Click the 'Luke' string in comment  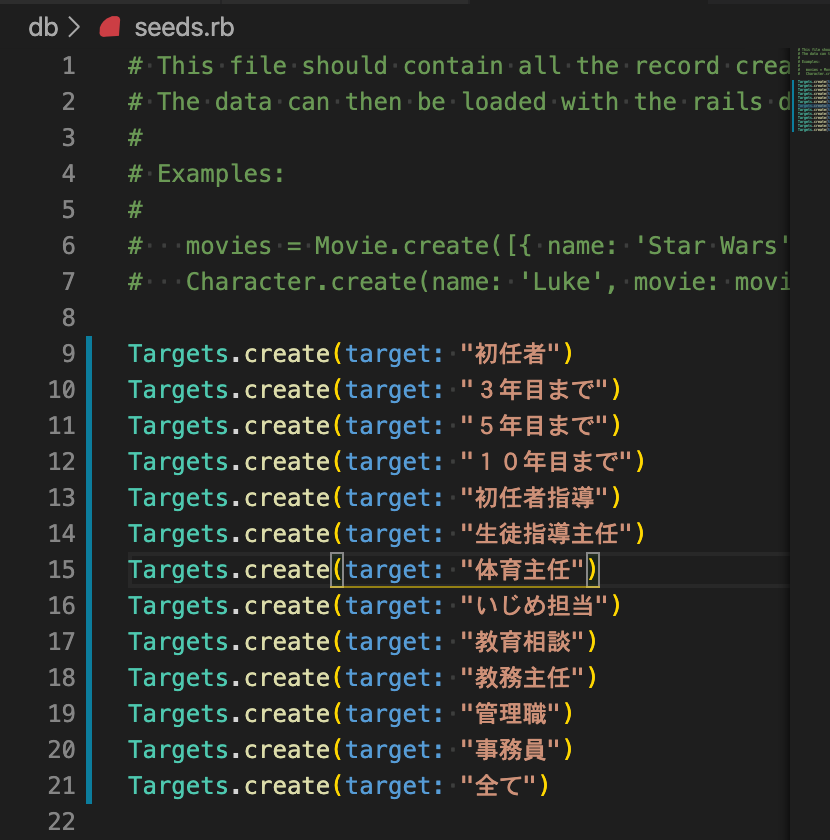pyautogui.click(x=562, y=282)
